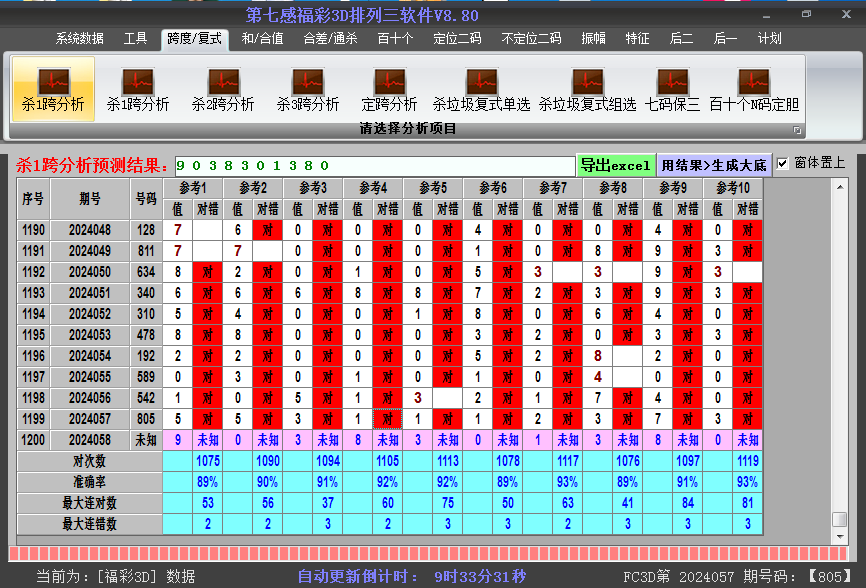This screenshot has width=866, height=588.
Task: Click sequence number 1200
Action: tap(33, 440)
